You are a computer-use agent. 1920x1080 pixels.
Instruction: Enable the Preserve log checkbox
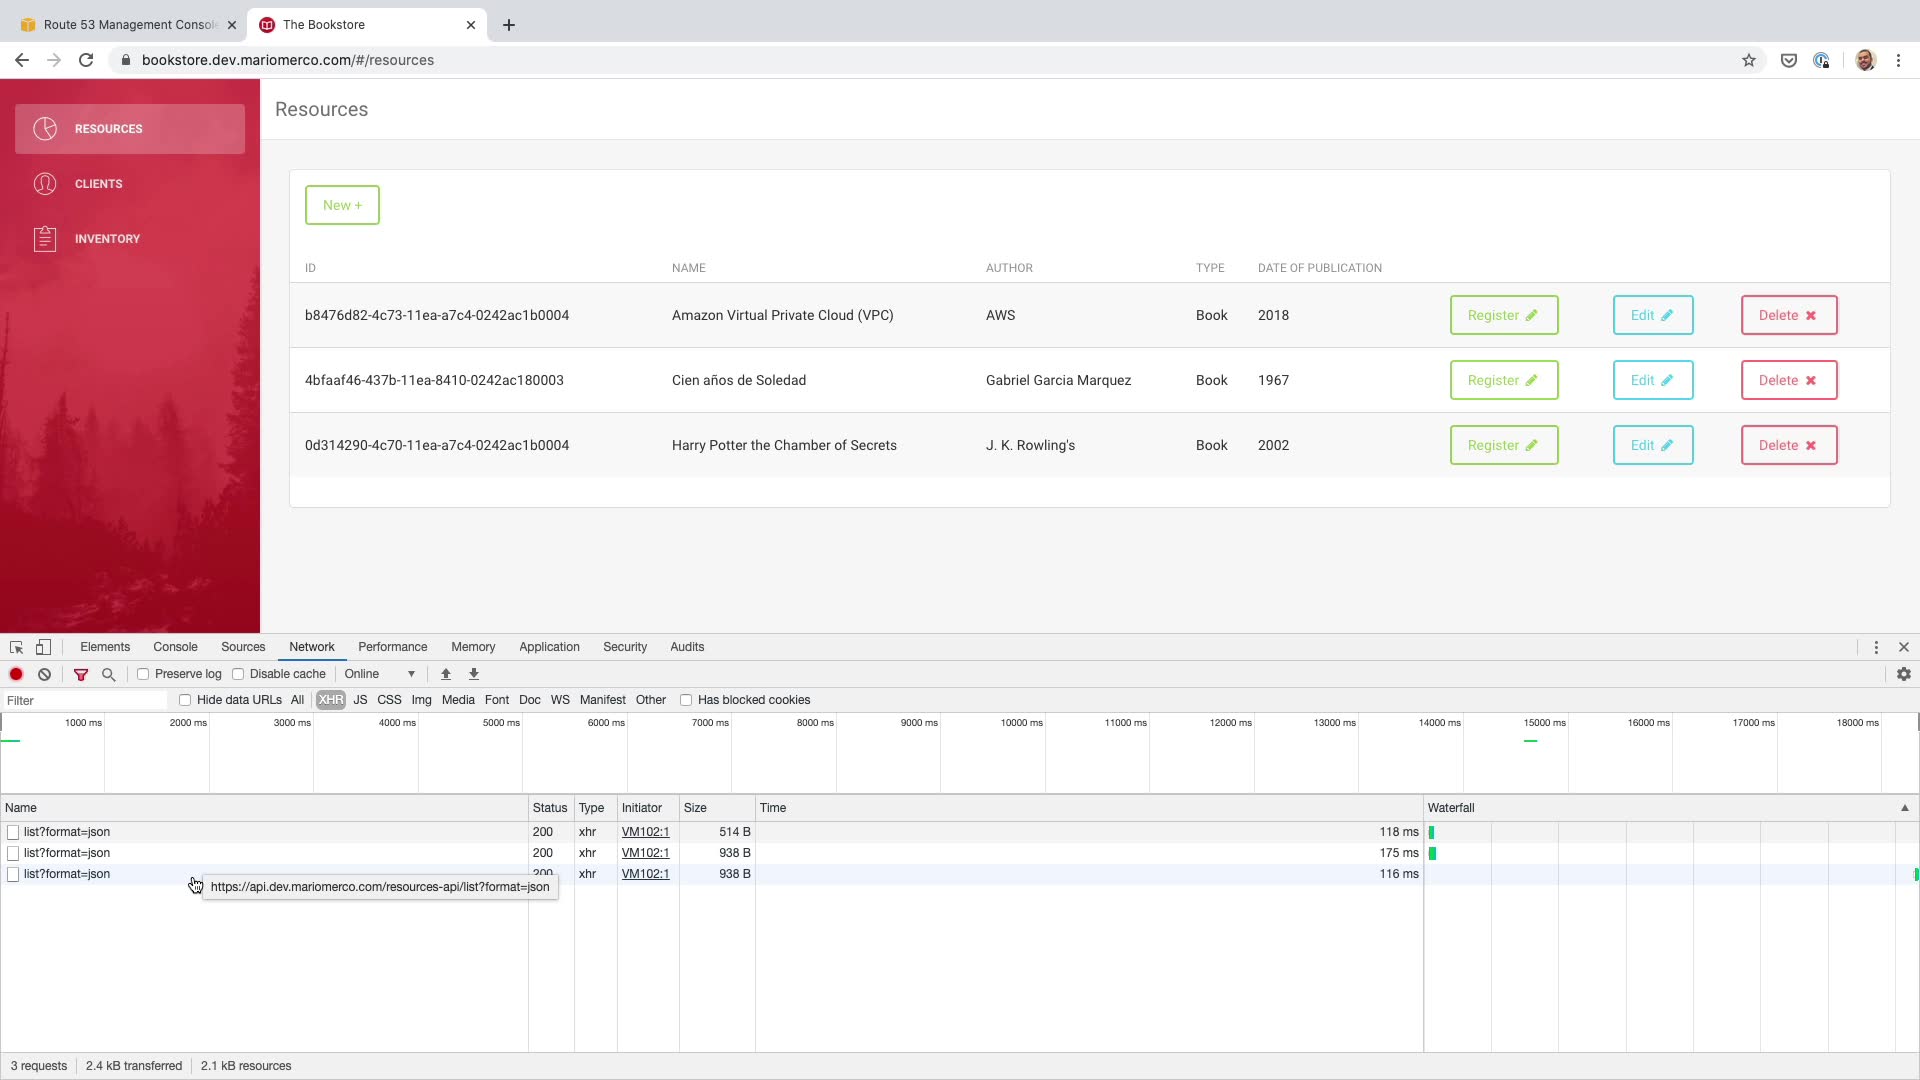(x=143, y=674)
